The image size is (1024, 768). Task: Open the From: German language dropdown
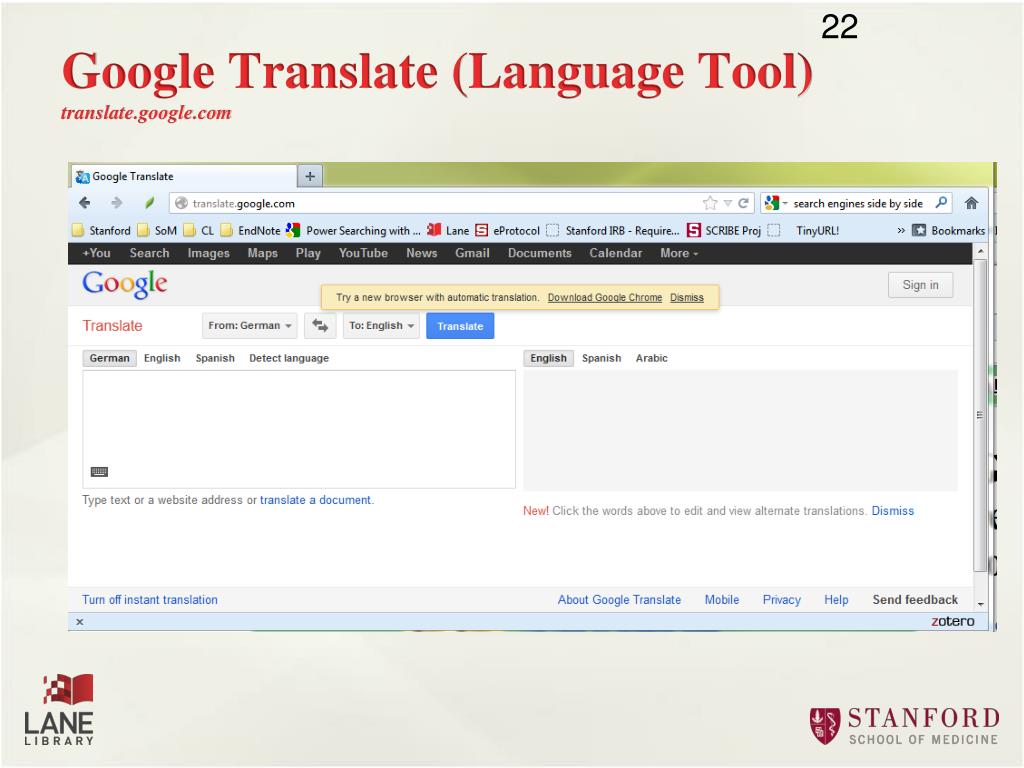point(249,325)
